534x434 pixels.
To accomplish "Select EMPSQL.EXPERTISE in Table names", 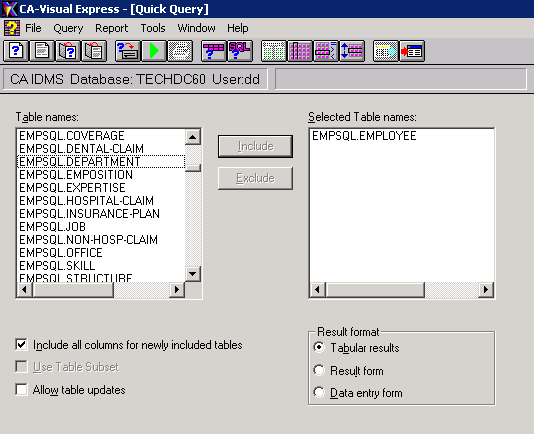I will (101, 187).
